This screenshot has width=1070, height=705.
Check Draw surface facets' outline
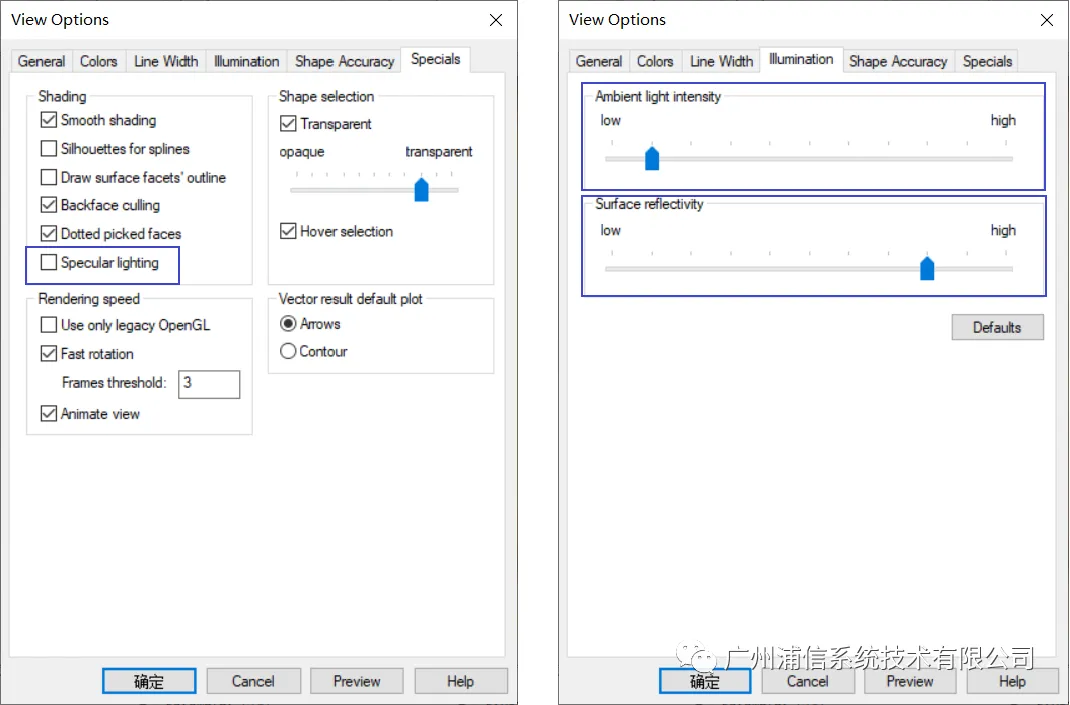point(48,177)
